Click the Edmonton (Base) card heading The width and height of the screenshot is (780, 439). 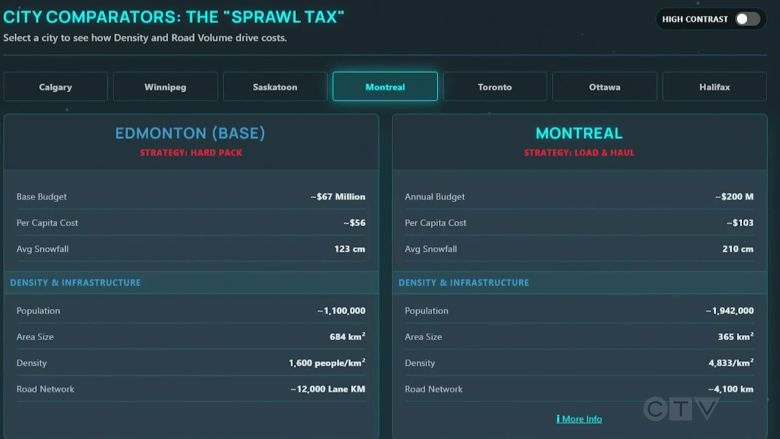point(190,133)
